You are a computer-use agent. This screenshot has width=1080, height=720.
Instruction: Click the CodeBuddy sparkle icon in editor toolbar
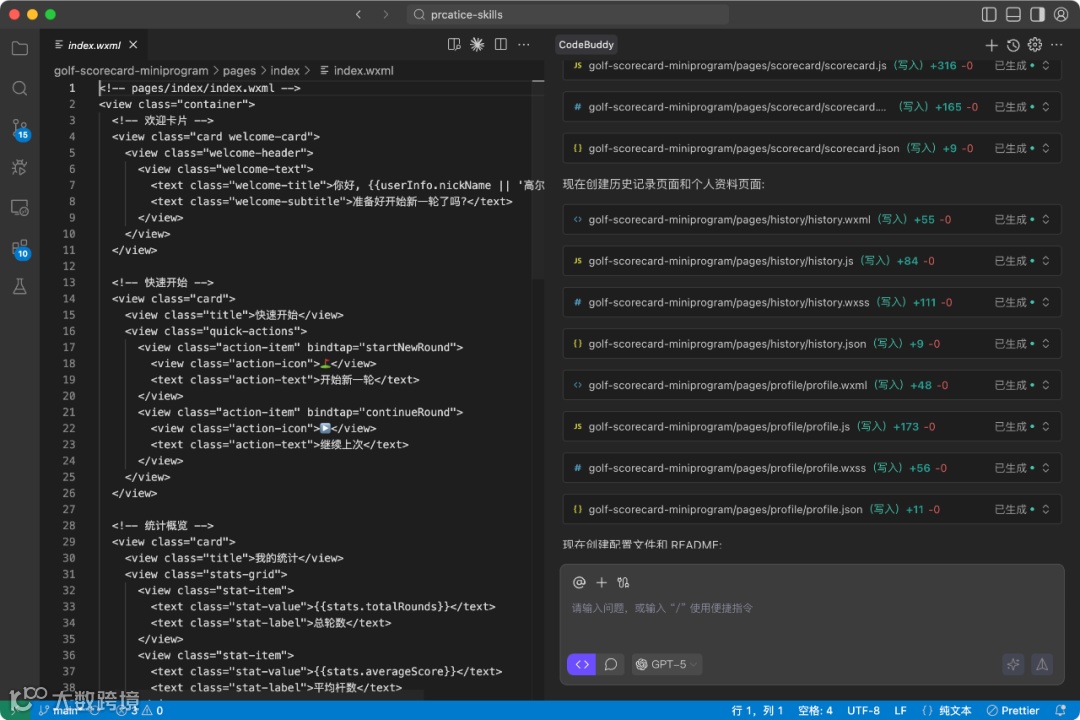coord(477,45)
